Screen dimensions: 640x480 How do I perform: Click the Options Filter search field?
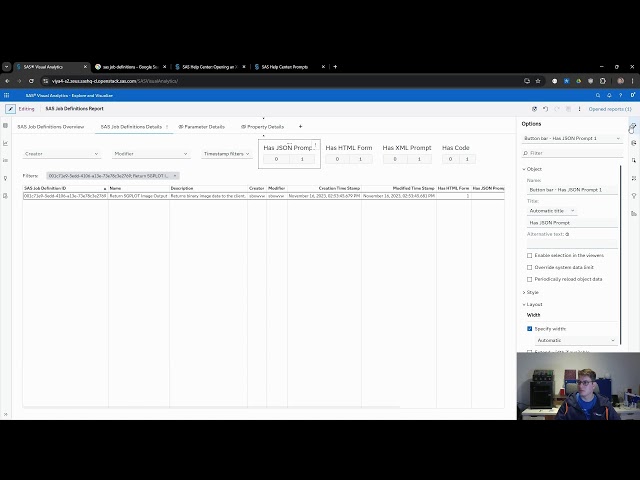click(x=572, y=153)
